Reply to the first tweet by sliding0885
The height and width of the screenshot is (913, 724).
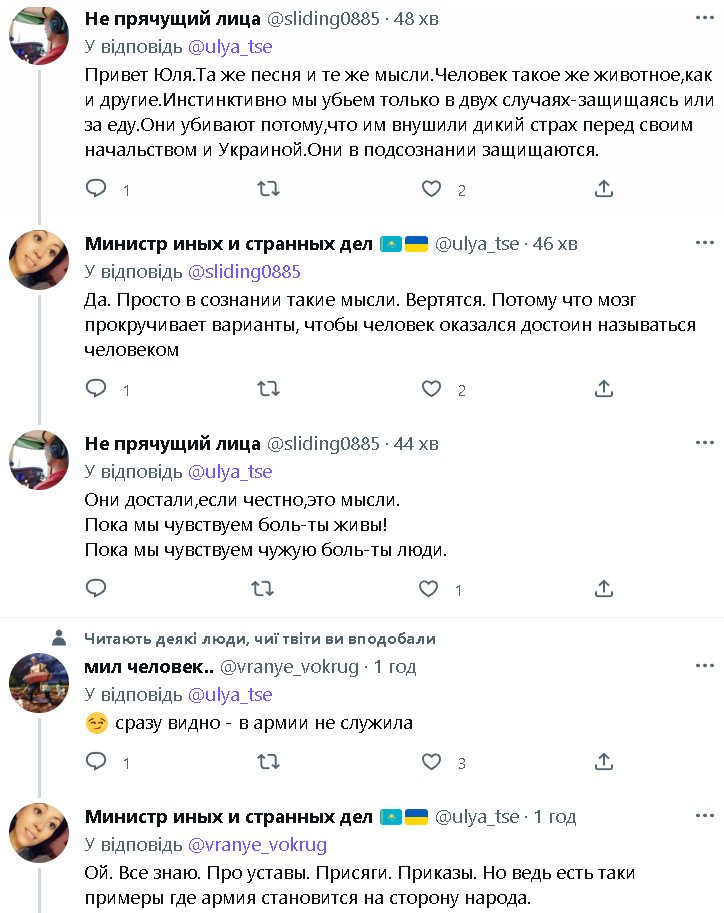[96, 188]
